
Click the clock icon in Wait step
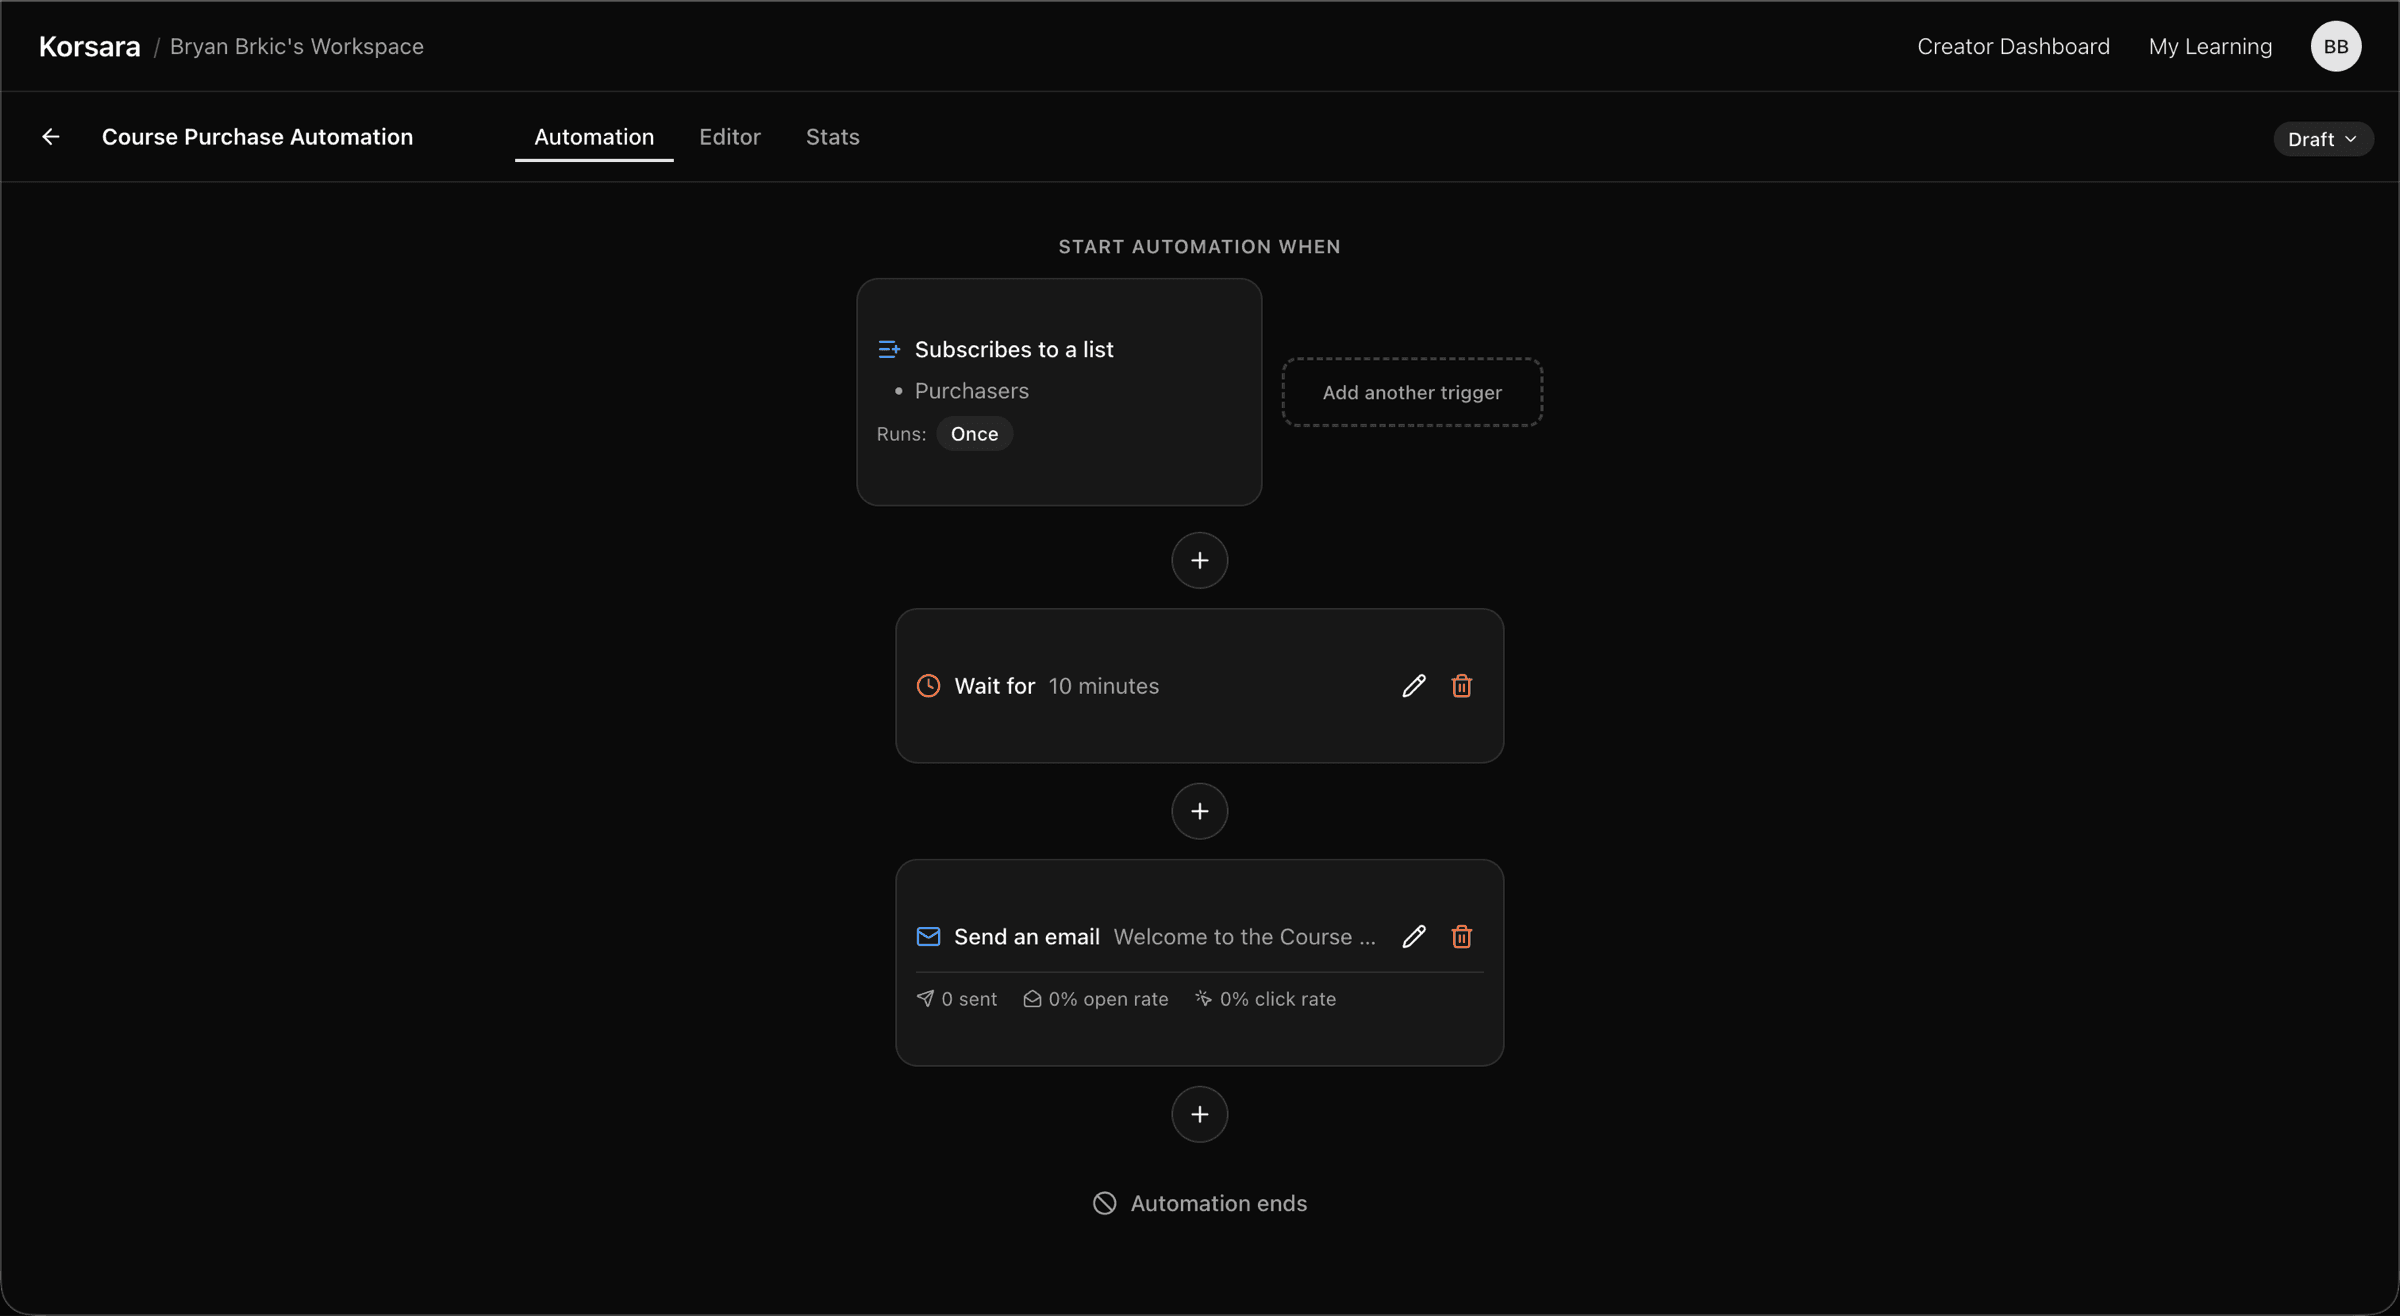(928, 686)
